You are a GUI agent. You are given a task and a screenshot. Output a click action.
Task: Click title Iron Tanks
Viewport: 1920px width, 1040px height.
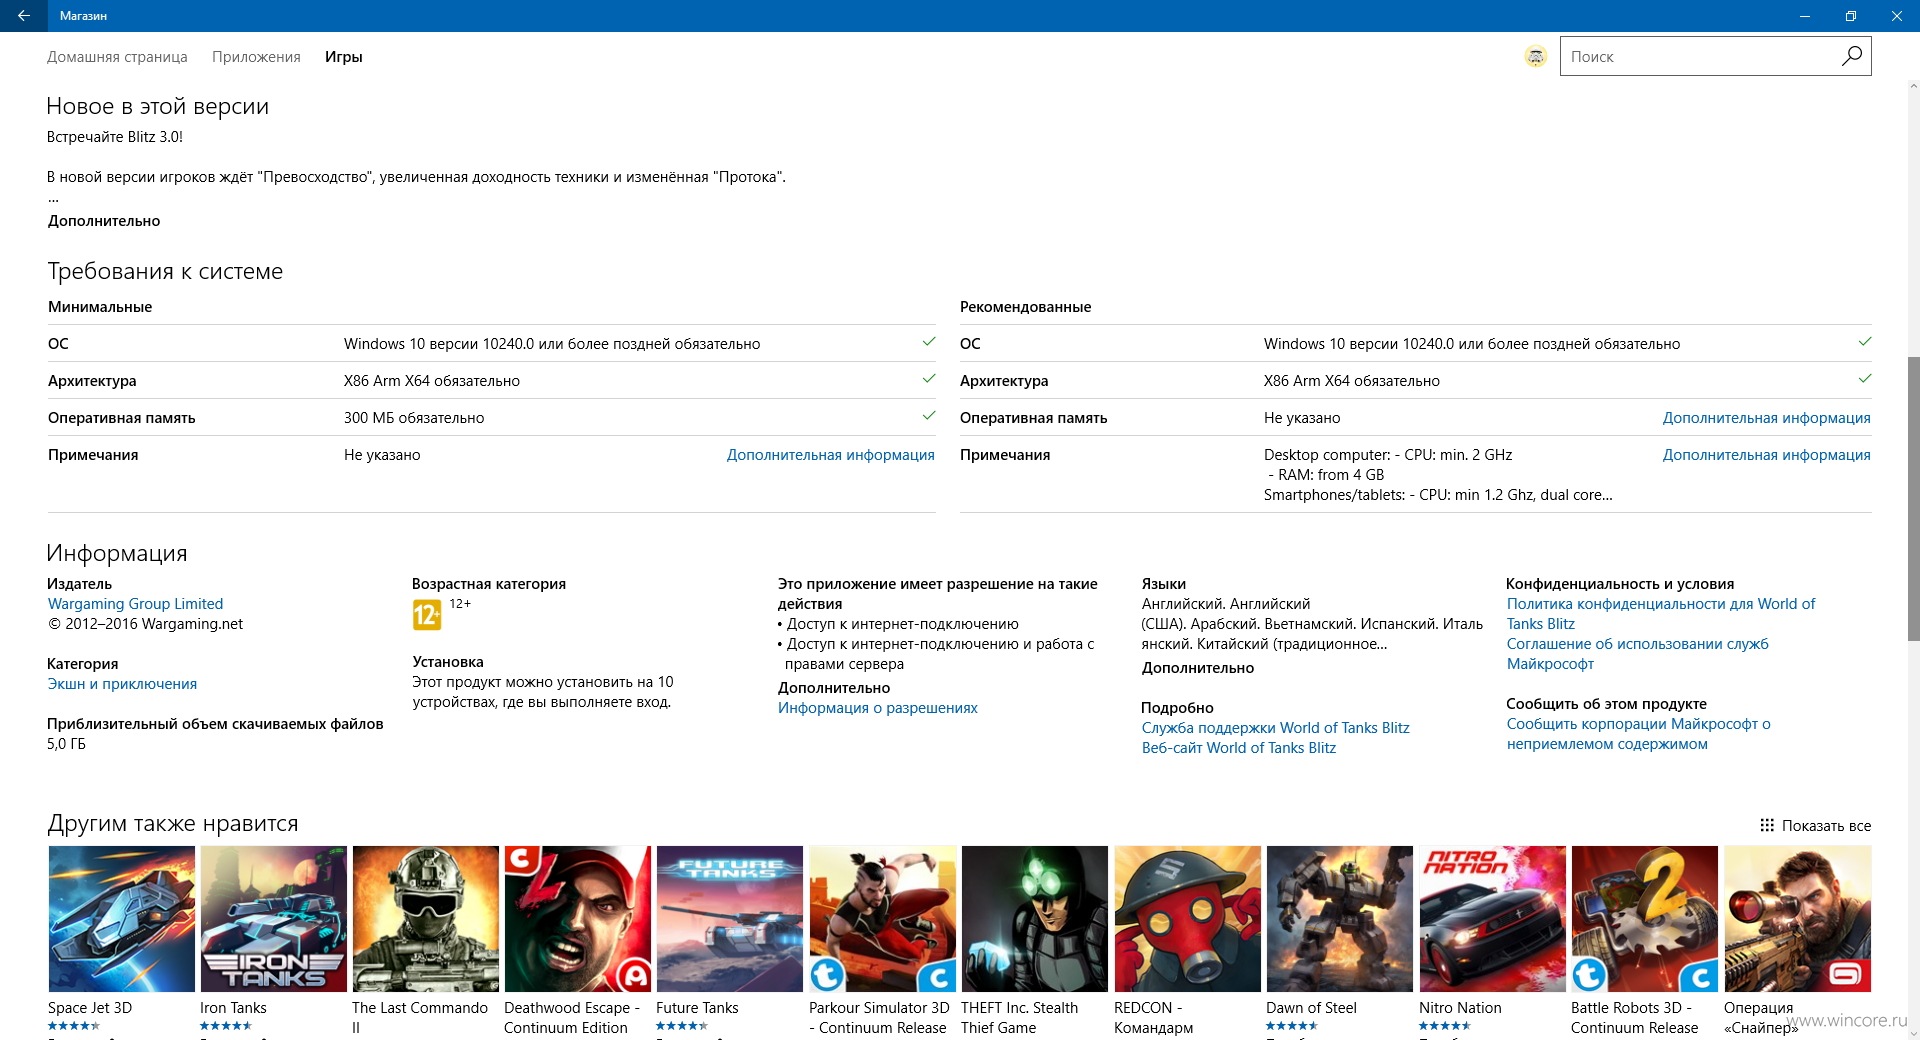[x=233, y=1008]
